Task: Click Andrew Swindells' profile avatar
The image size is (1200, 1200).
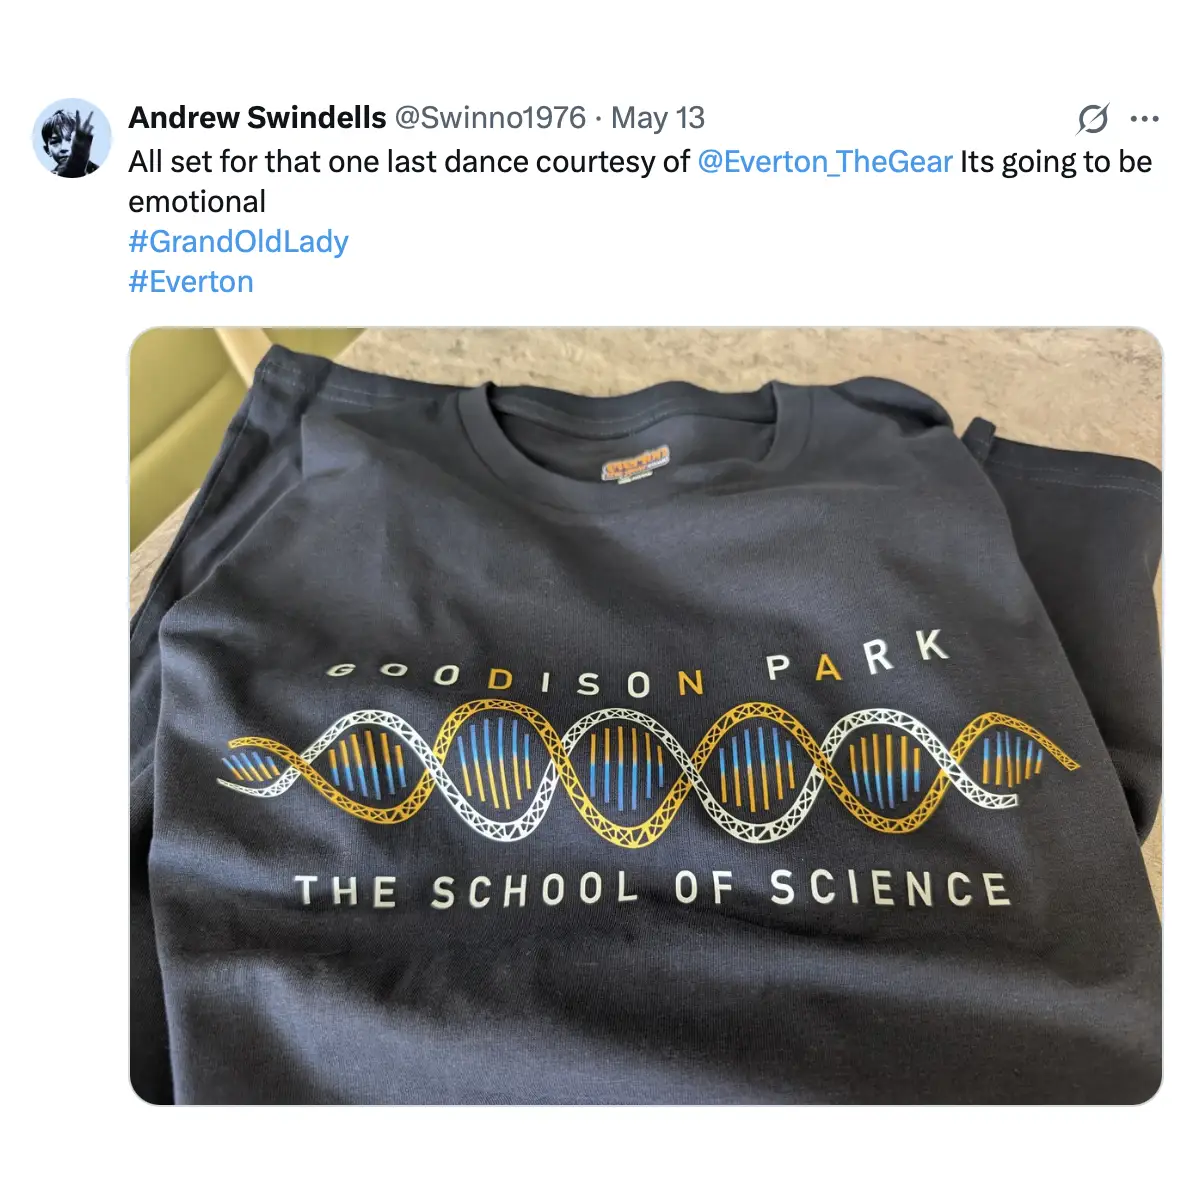Action: [71, 138]
